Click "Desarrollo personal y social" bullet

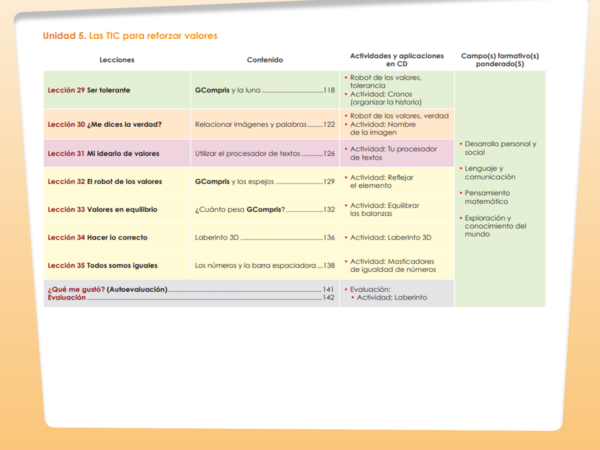tap(498, 148)
